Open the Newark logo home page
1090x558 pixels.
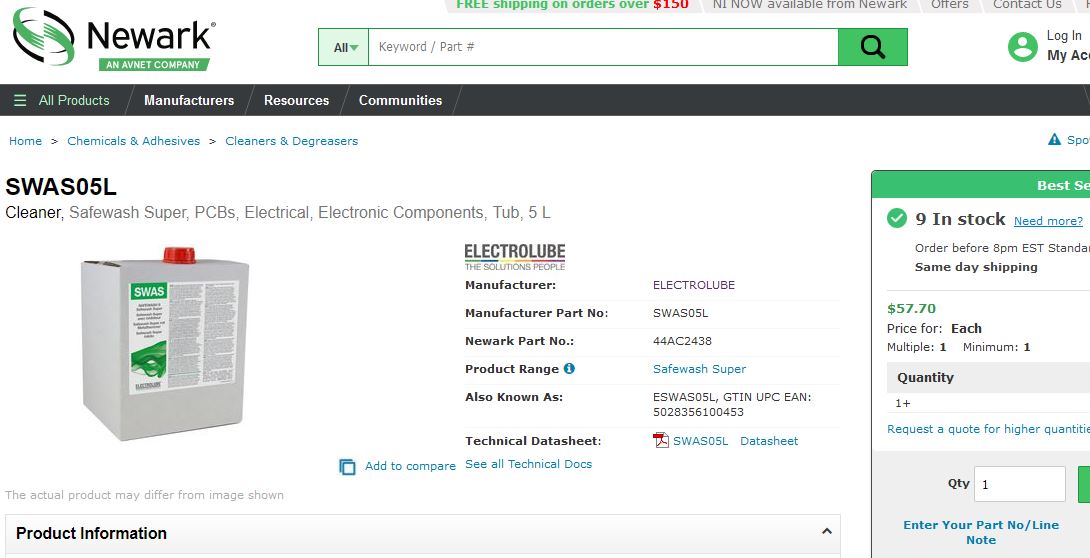coord(114,40)
